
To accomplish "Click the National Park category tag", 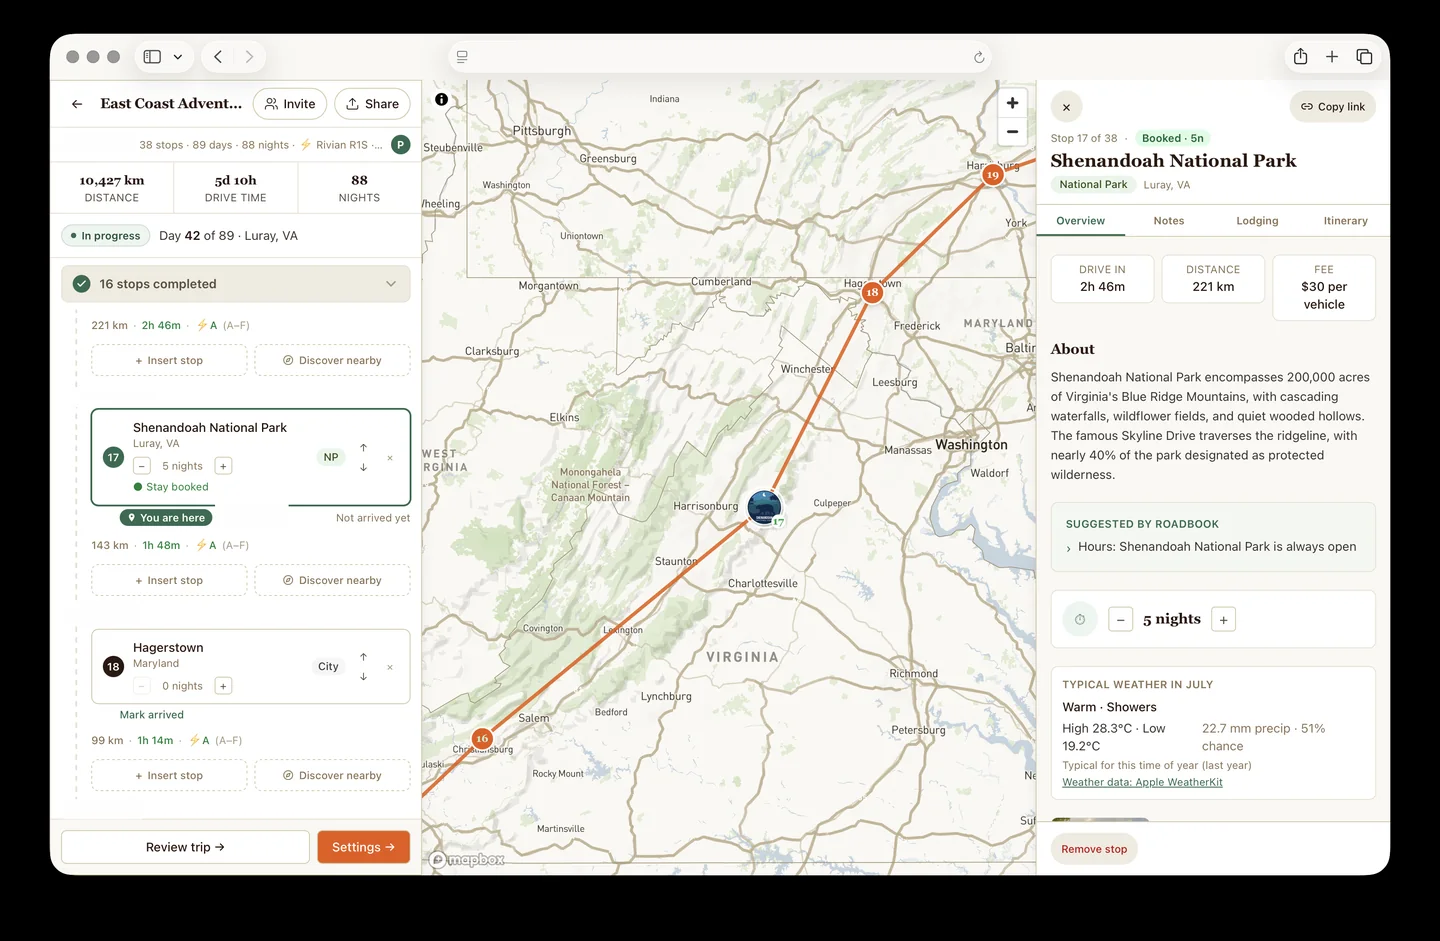I will [1093, 185].
